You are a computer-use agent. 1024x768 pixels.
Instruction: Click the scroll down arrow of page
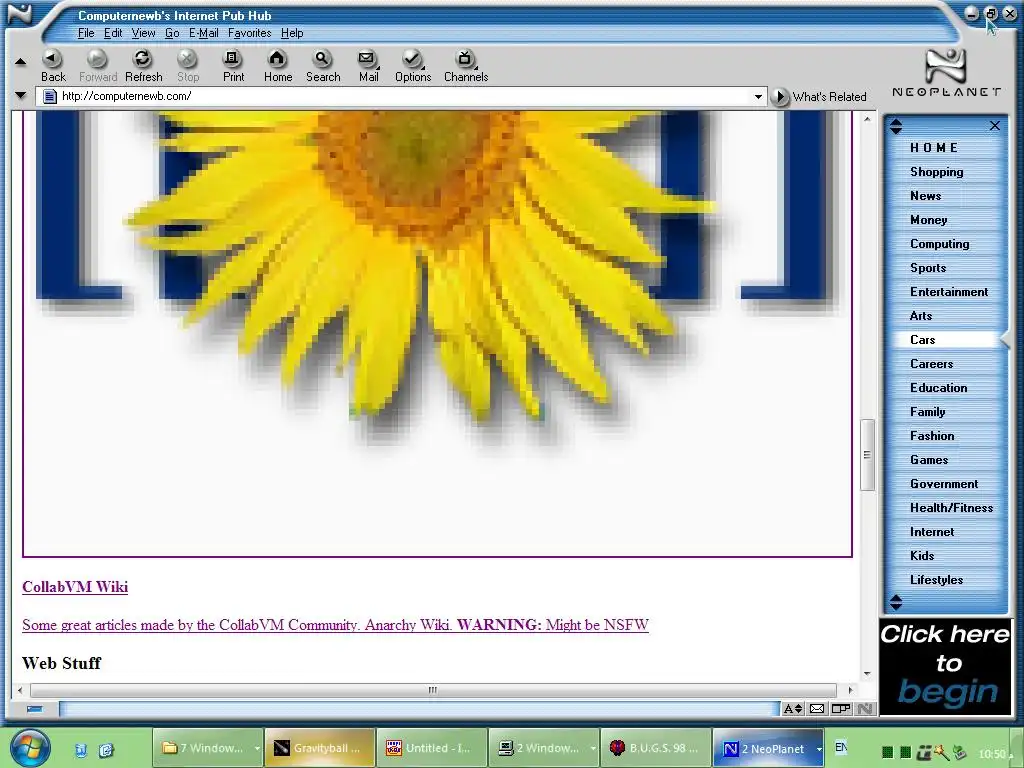coord(867,673)
